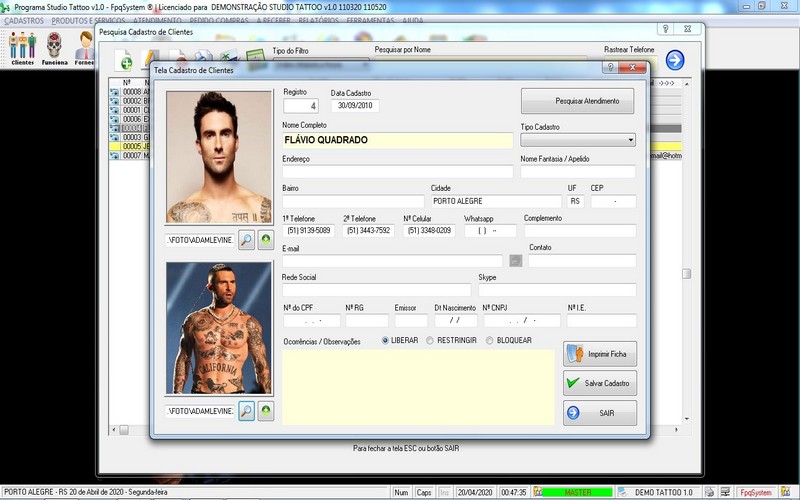Click the SAIR button
This screenshot has width=800, height=500.
[x=600, y=413]
